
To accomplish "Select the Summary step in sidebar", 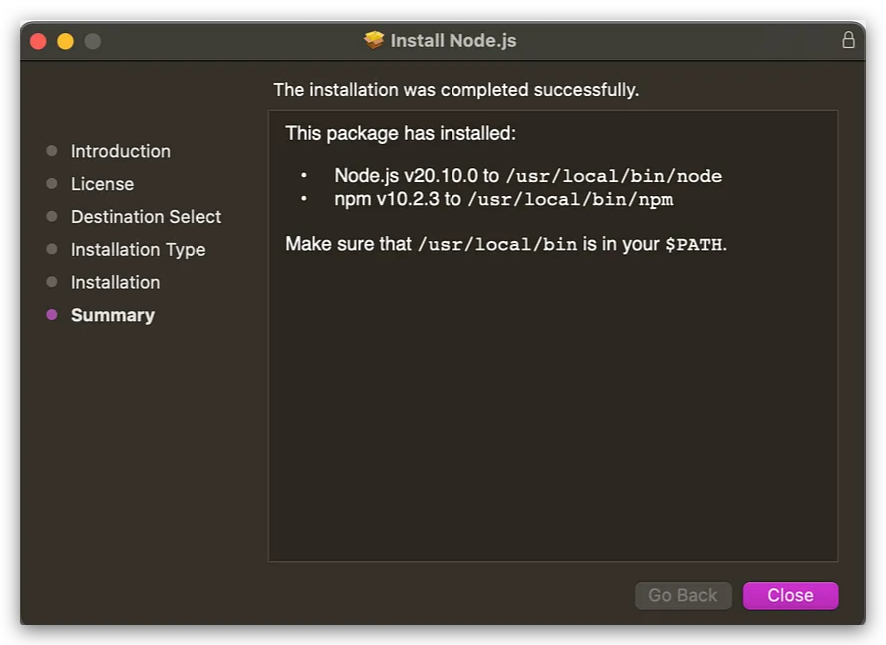I will tap(112, 315).
